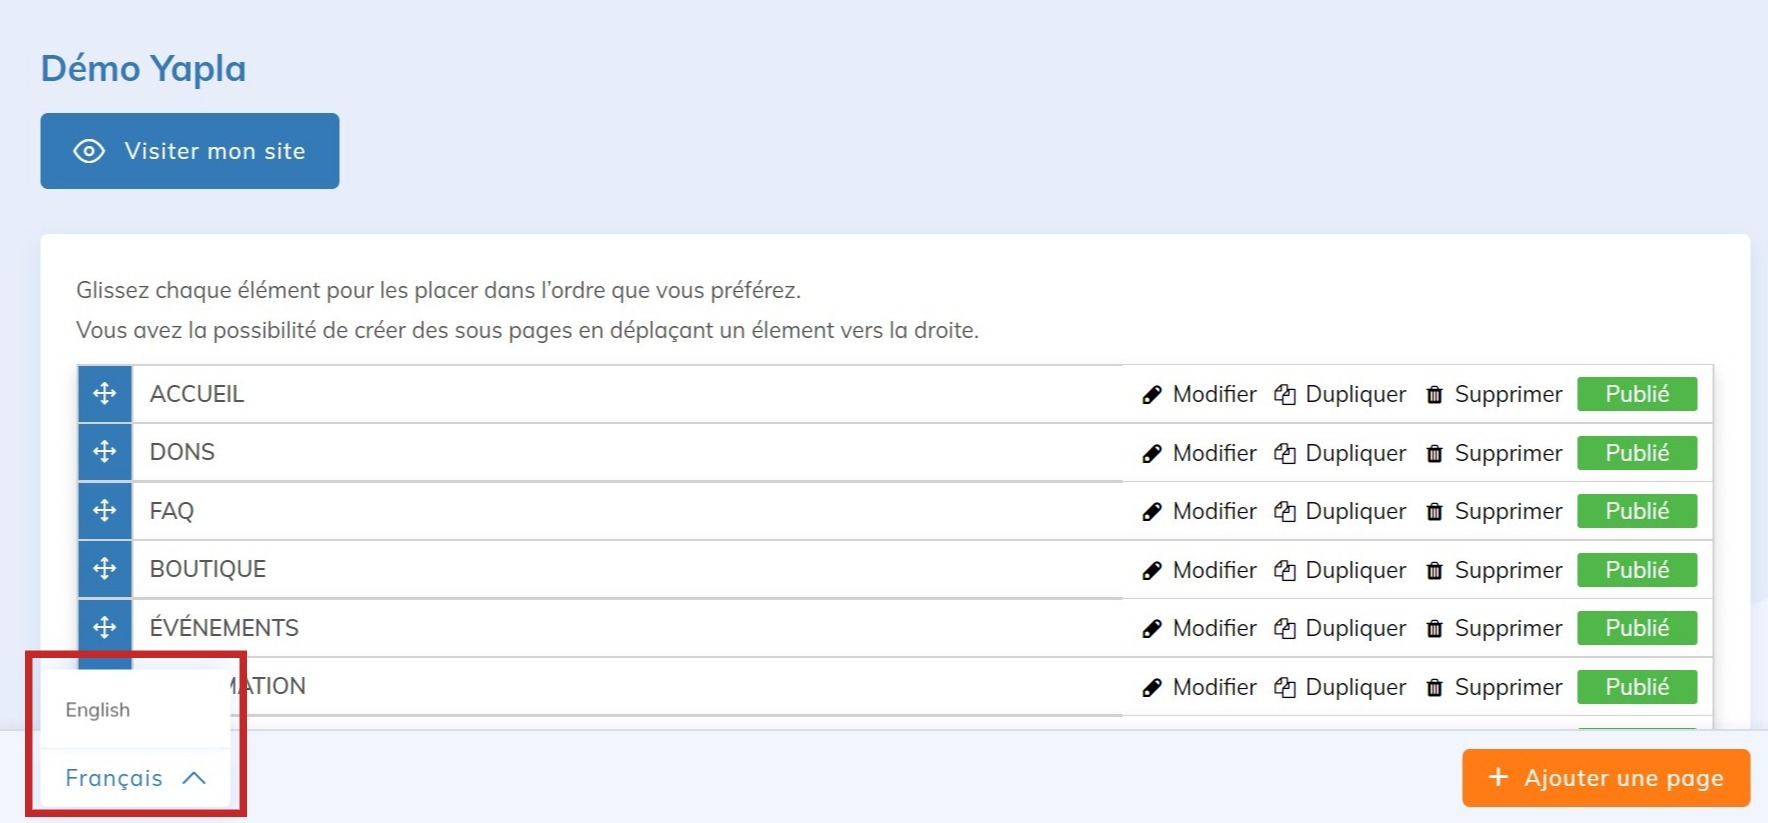Click Modifier for the DONS page
The image size is (1768, 823).
click(1214, 453)
